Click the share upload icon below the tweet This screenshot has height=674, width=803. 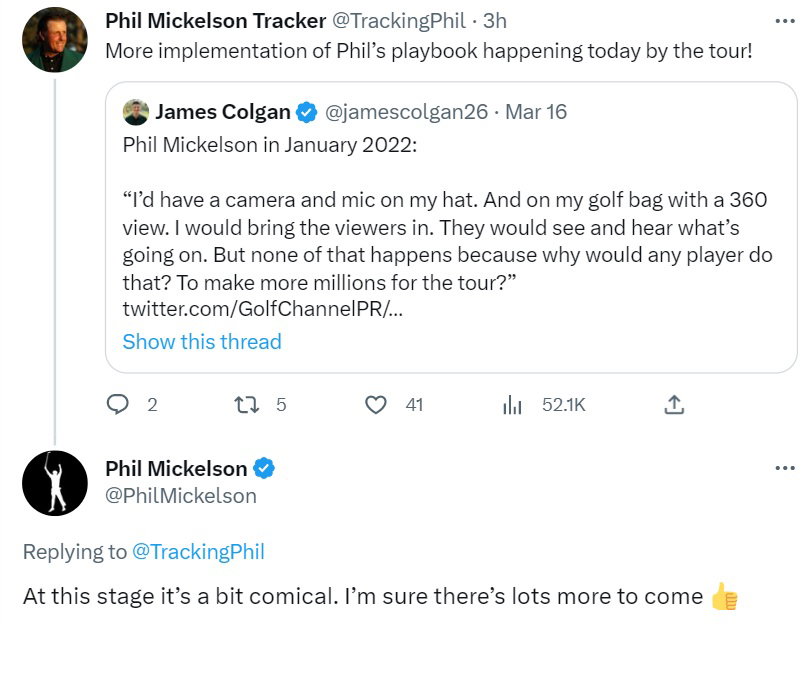click(x=674, y=404)
